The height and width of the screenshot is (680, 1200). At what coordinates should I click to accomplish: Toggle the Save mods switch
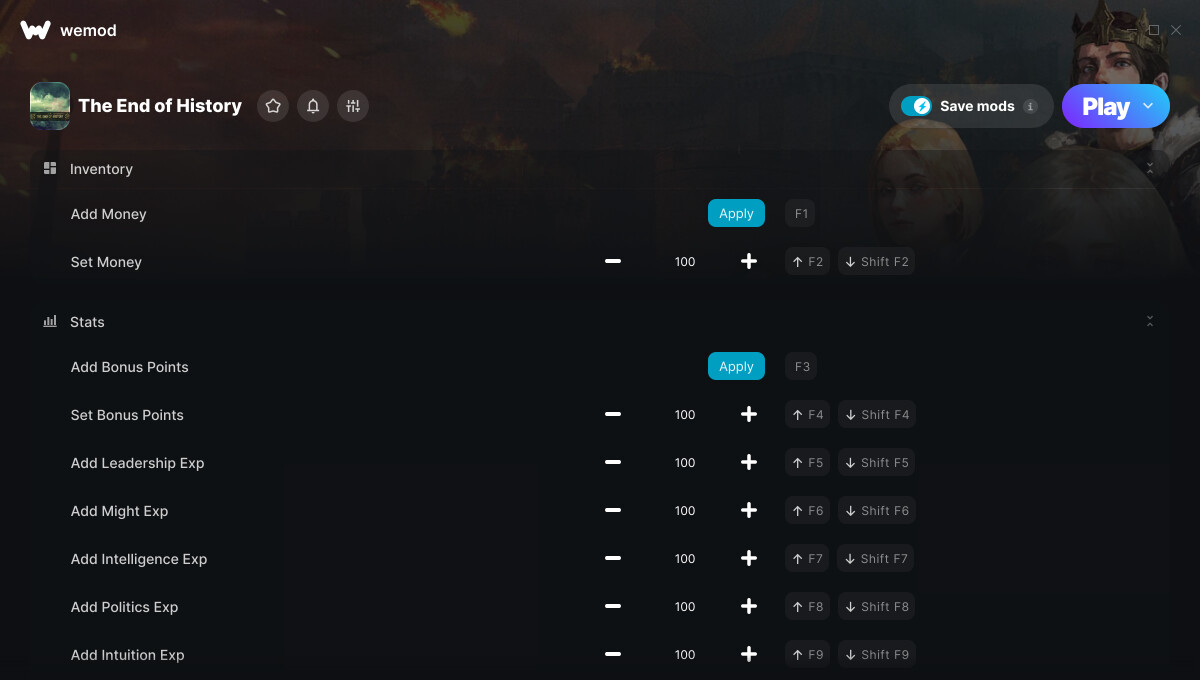click(916, 106)
